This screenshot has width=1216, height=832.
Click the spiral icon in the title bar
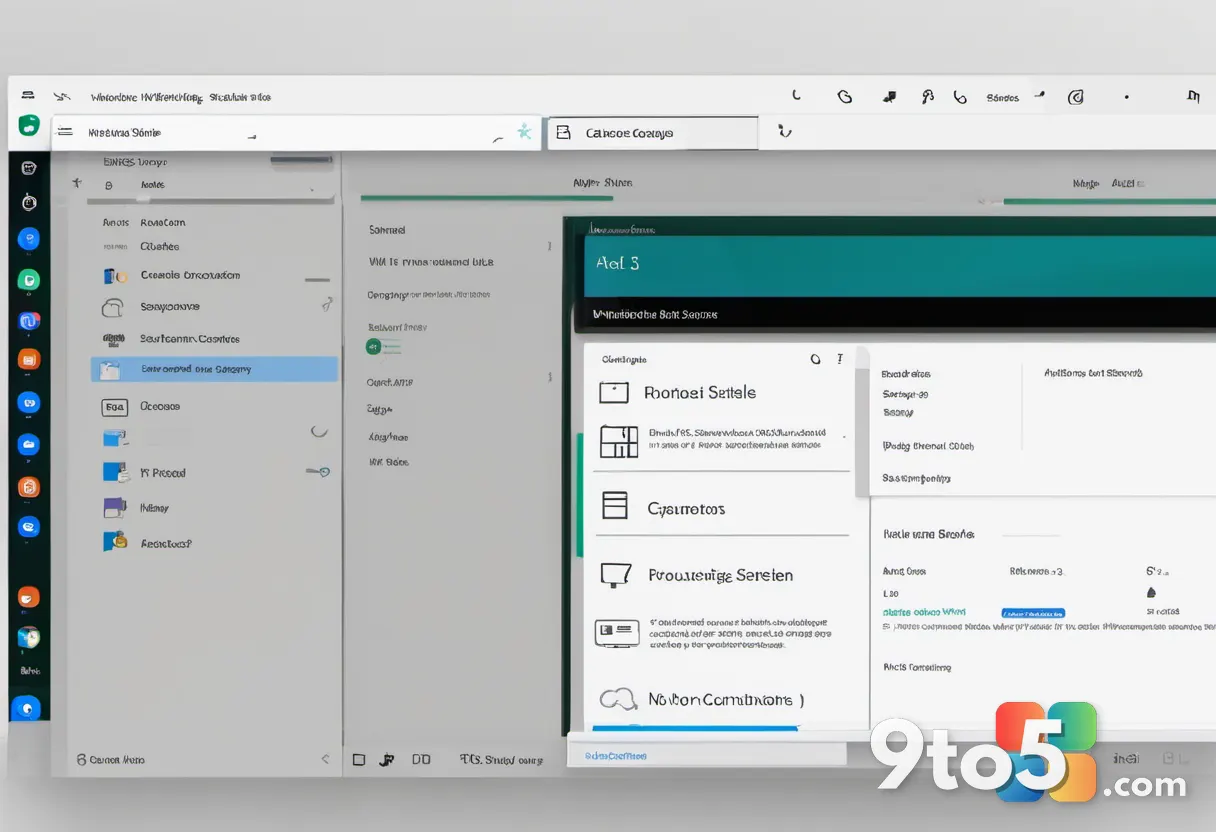[845, 97]
